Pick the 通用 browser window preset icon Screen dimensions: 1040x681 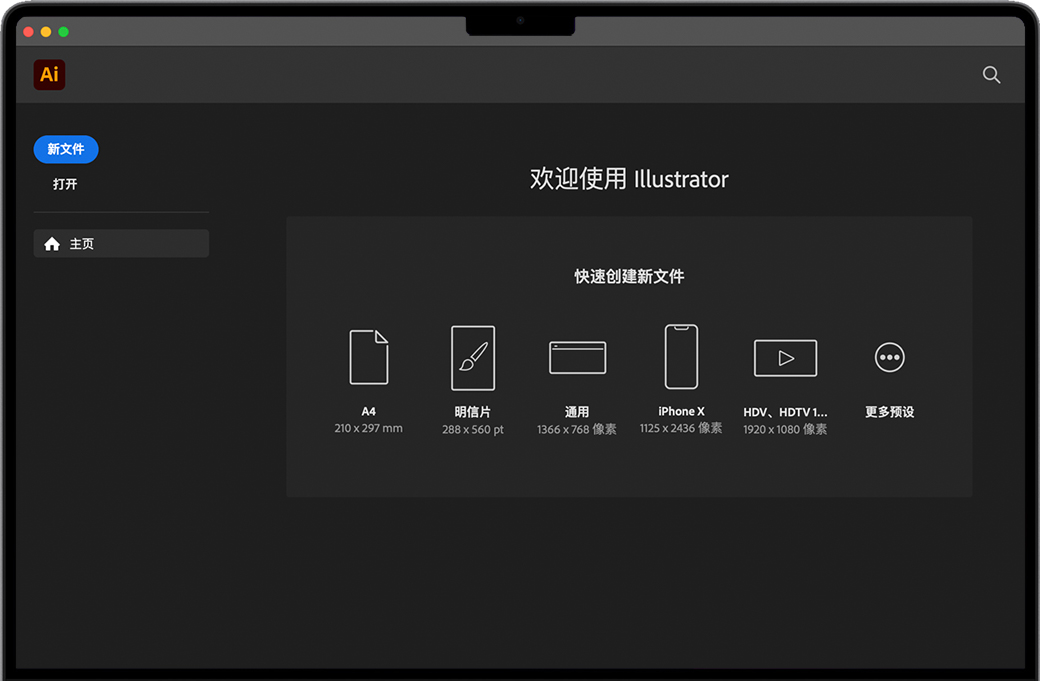click(x=577, y=357)
